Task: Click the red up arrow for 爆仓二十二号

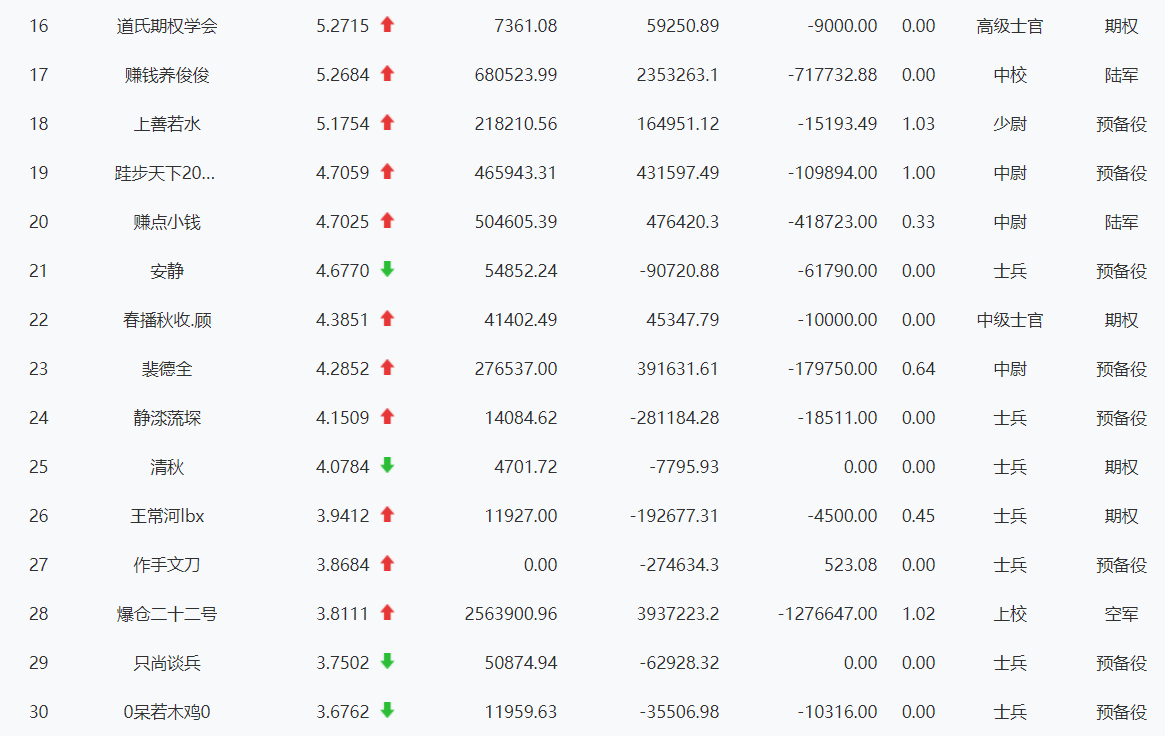Action: (x=387, y=613)
